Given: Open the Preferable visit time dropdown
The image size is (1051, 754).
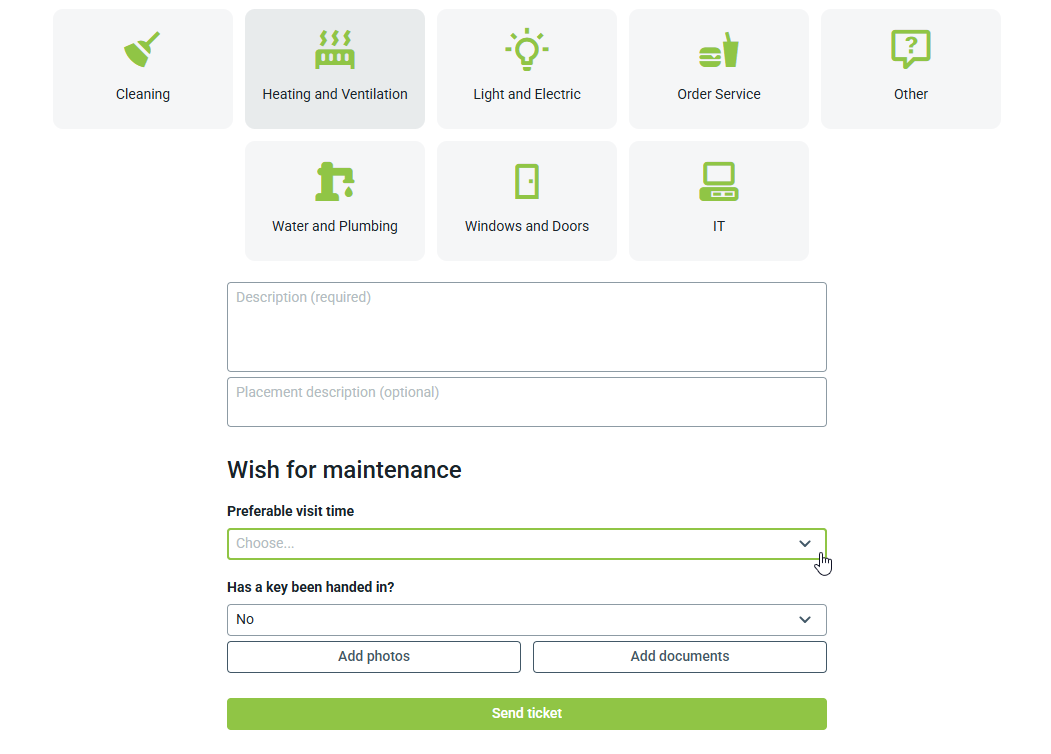Looking at the screenshot, I should pos(510,544).
